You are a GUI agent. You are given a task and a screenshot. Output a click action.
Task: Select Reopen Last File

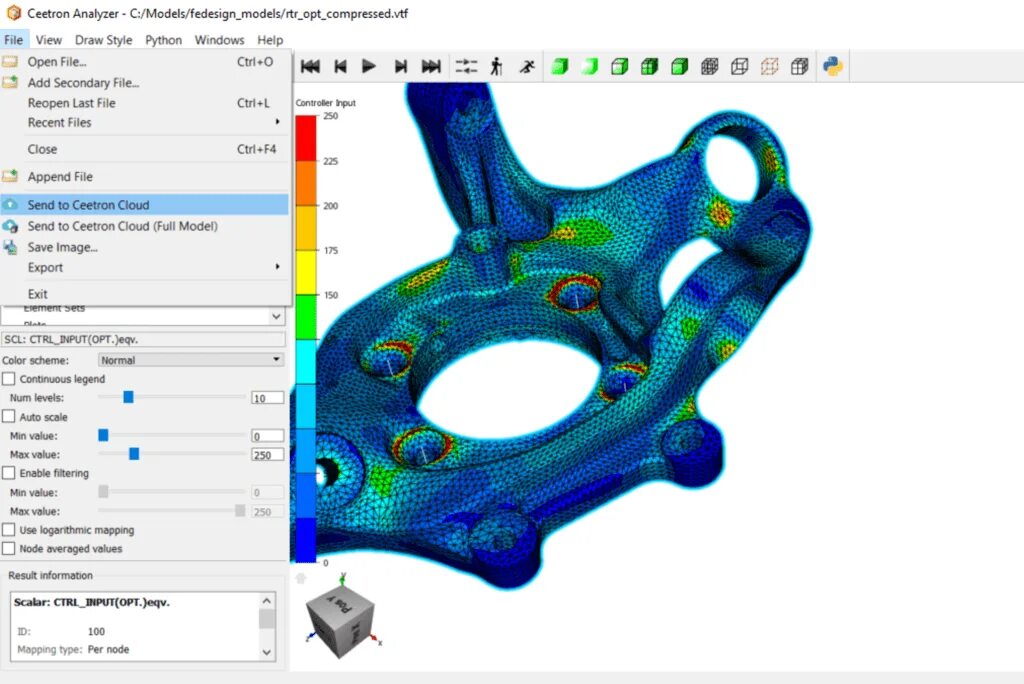tap(145, 103)
